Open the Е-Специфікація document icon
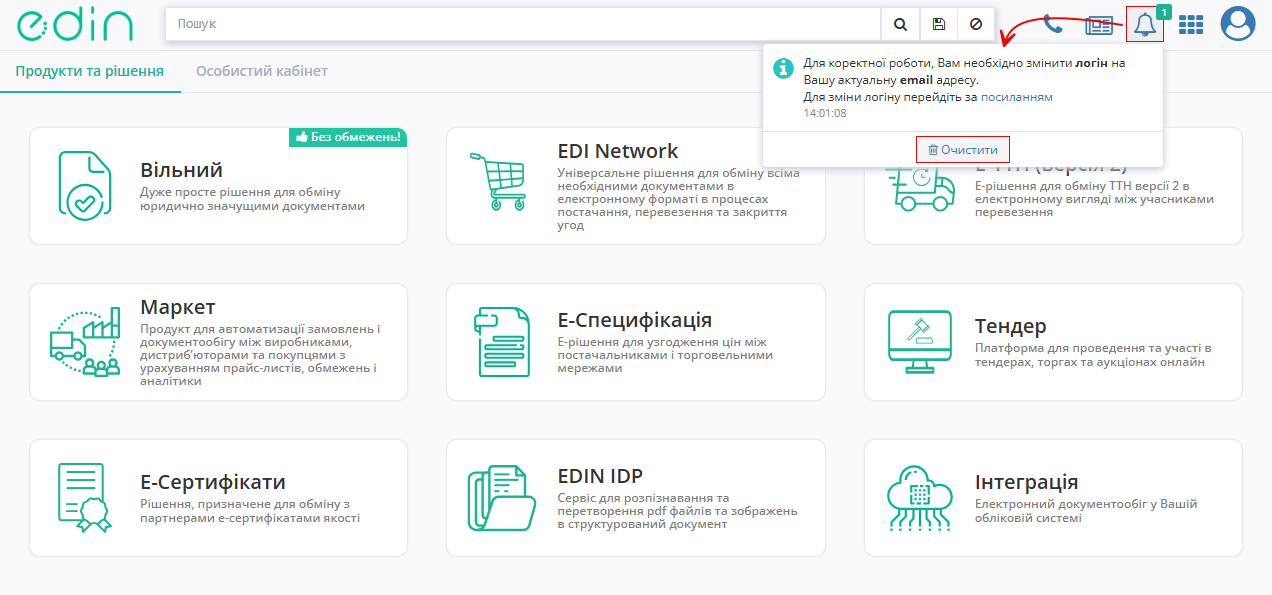Screen dimensions: 1272x595 click(x=500, y=341)
